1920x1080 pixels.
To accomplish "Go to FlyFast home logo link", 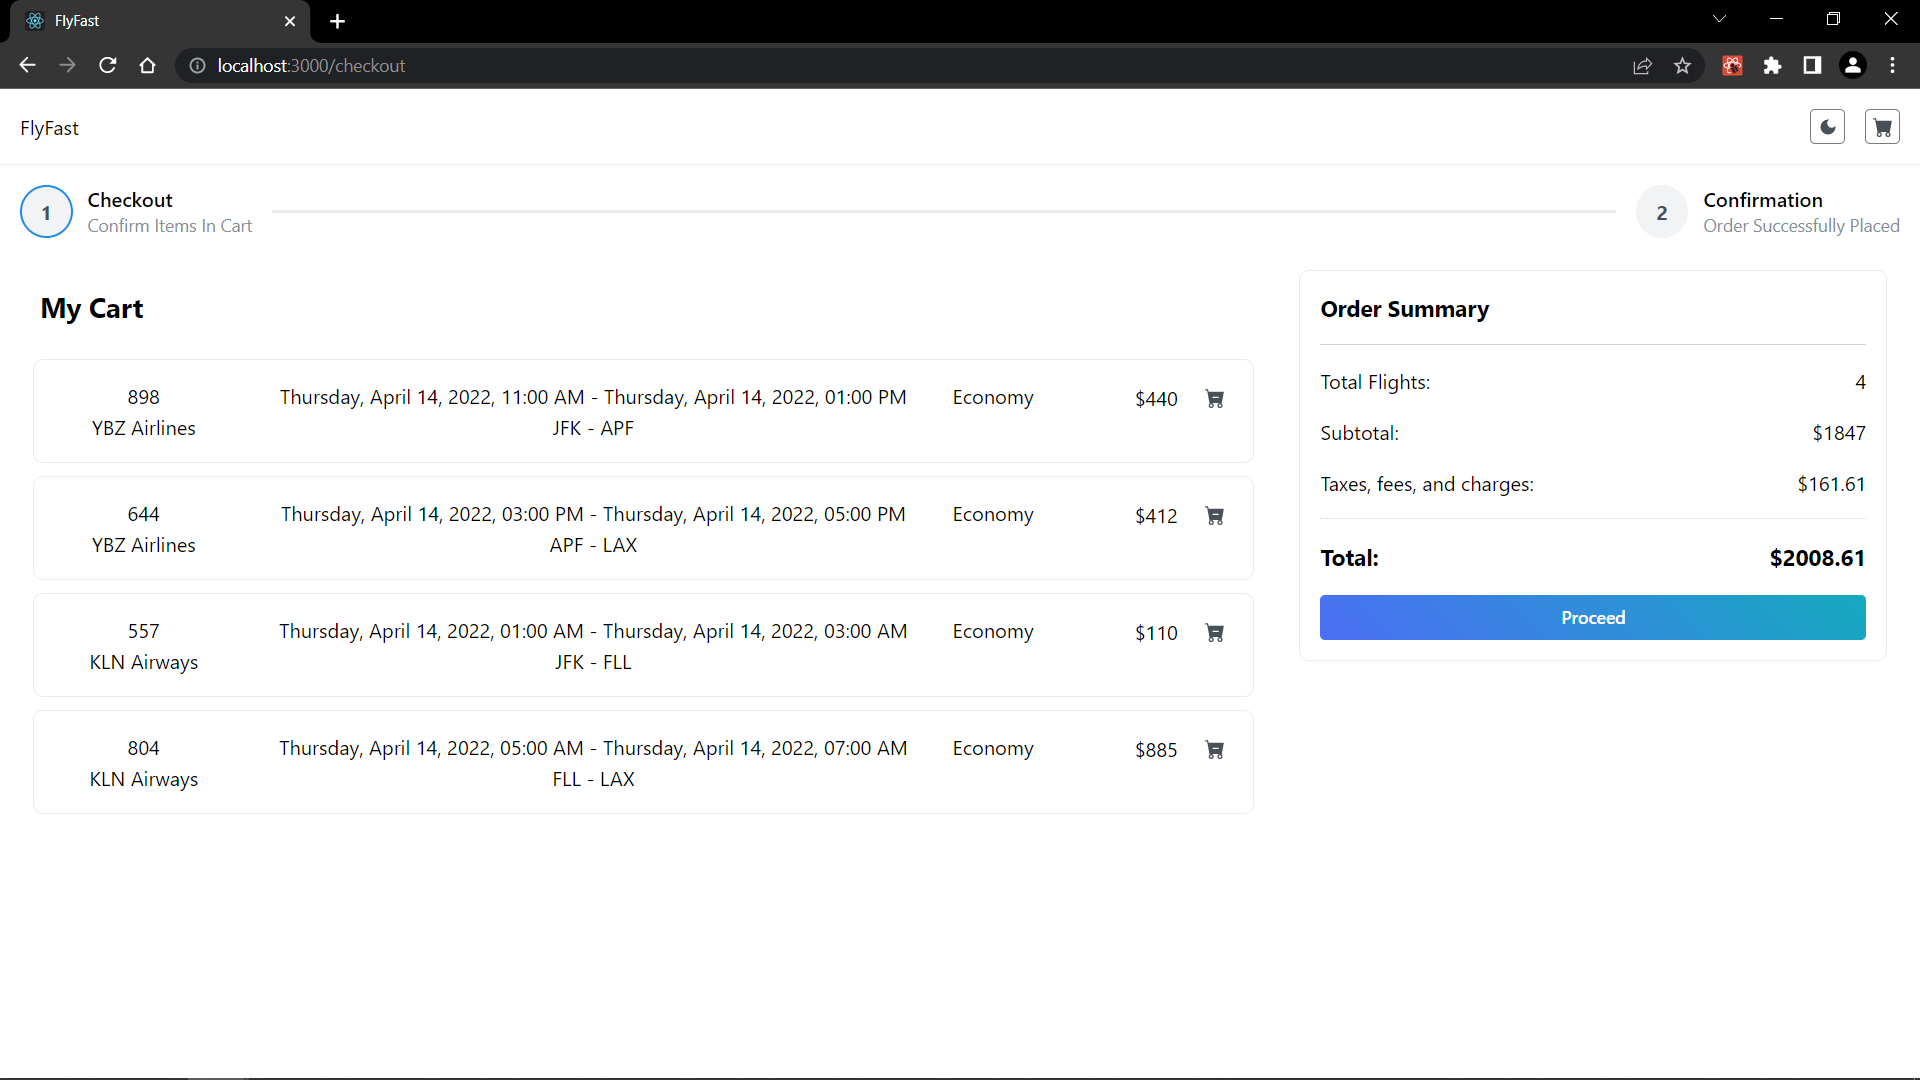I will point(49,128).
